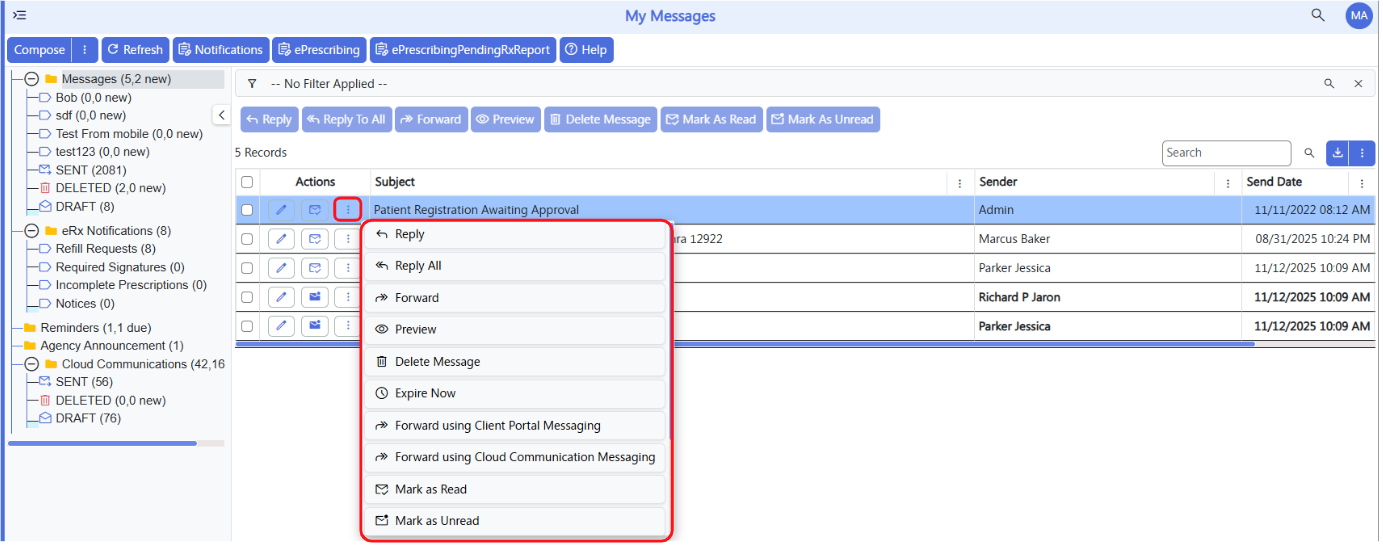Check the Marcus Baker row checkbox
This screenshot has height=547, width=1383.
(247, 239)
